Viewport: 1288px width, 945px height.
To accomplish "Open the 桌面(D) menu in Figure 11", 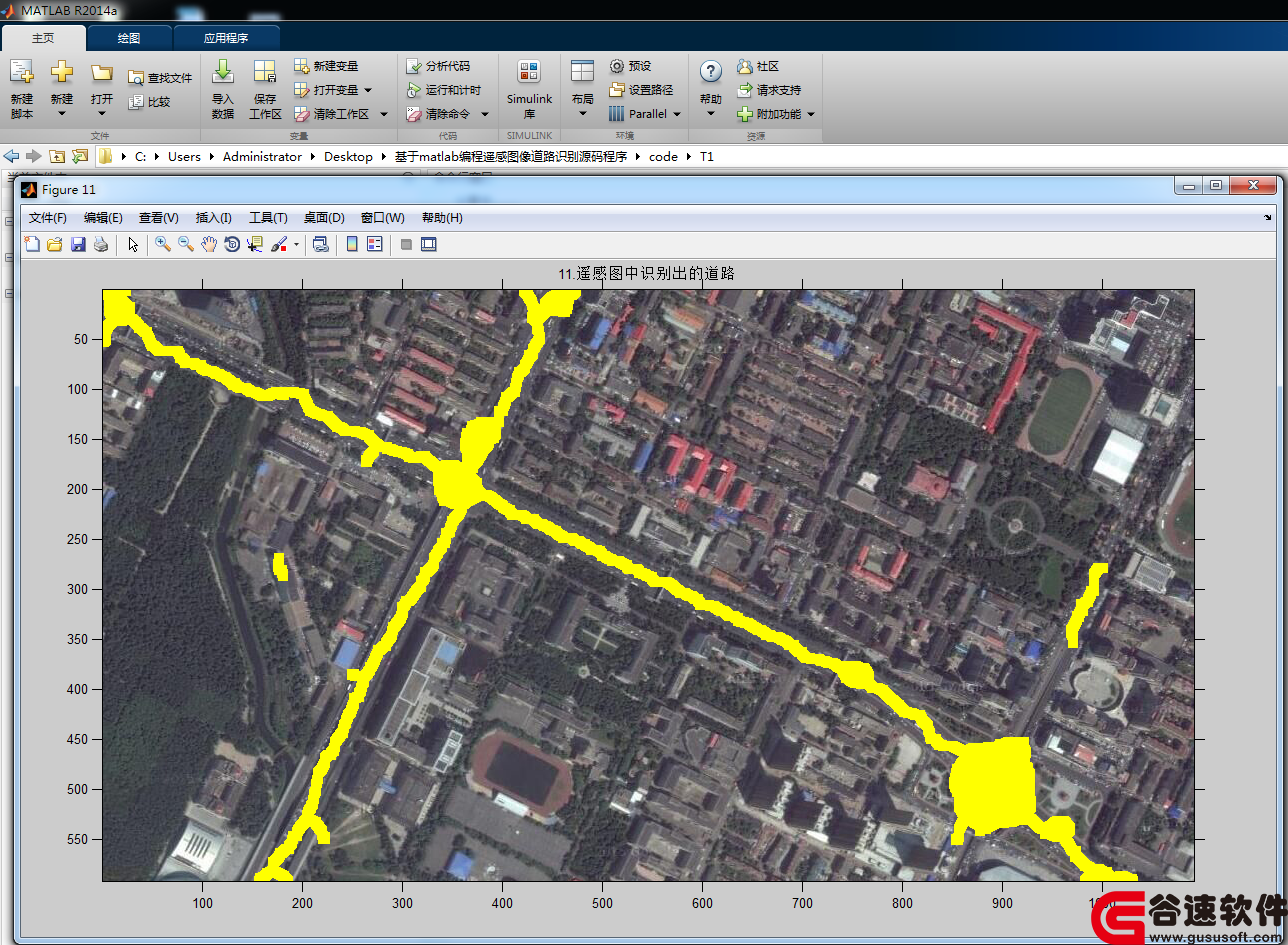I will click(x=324, y=218).
